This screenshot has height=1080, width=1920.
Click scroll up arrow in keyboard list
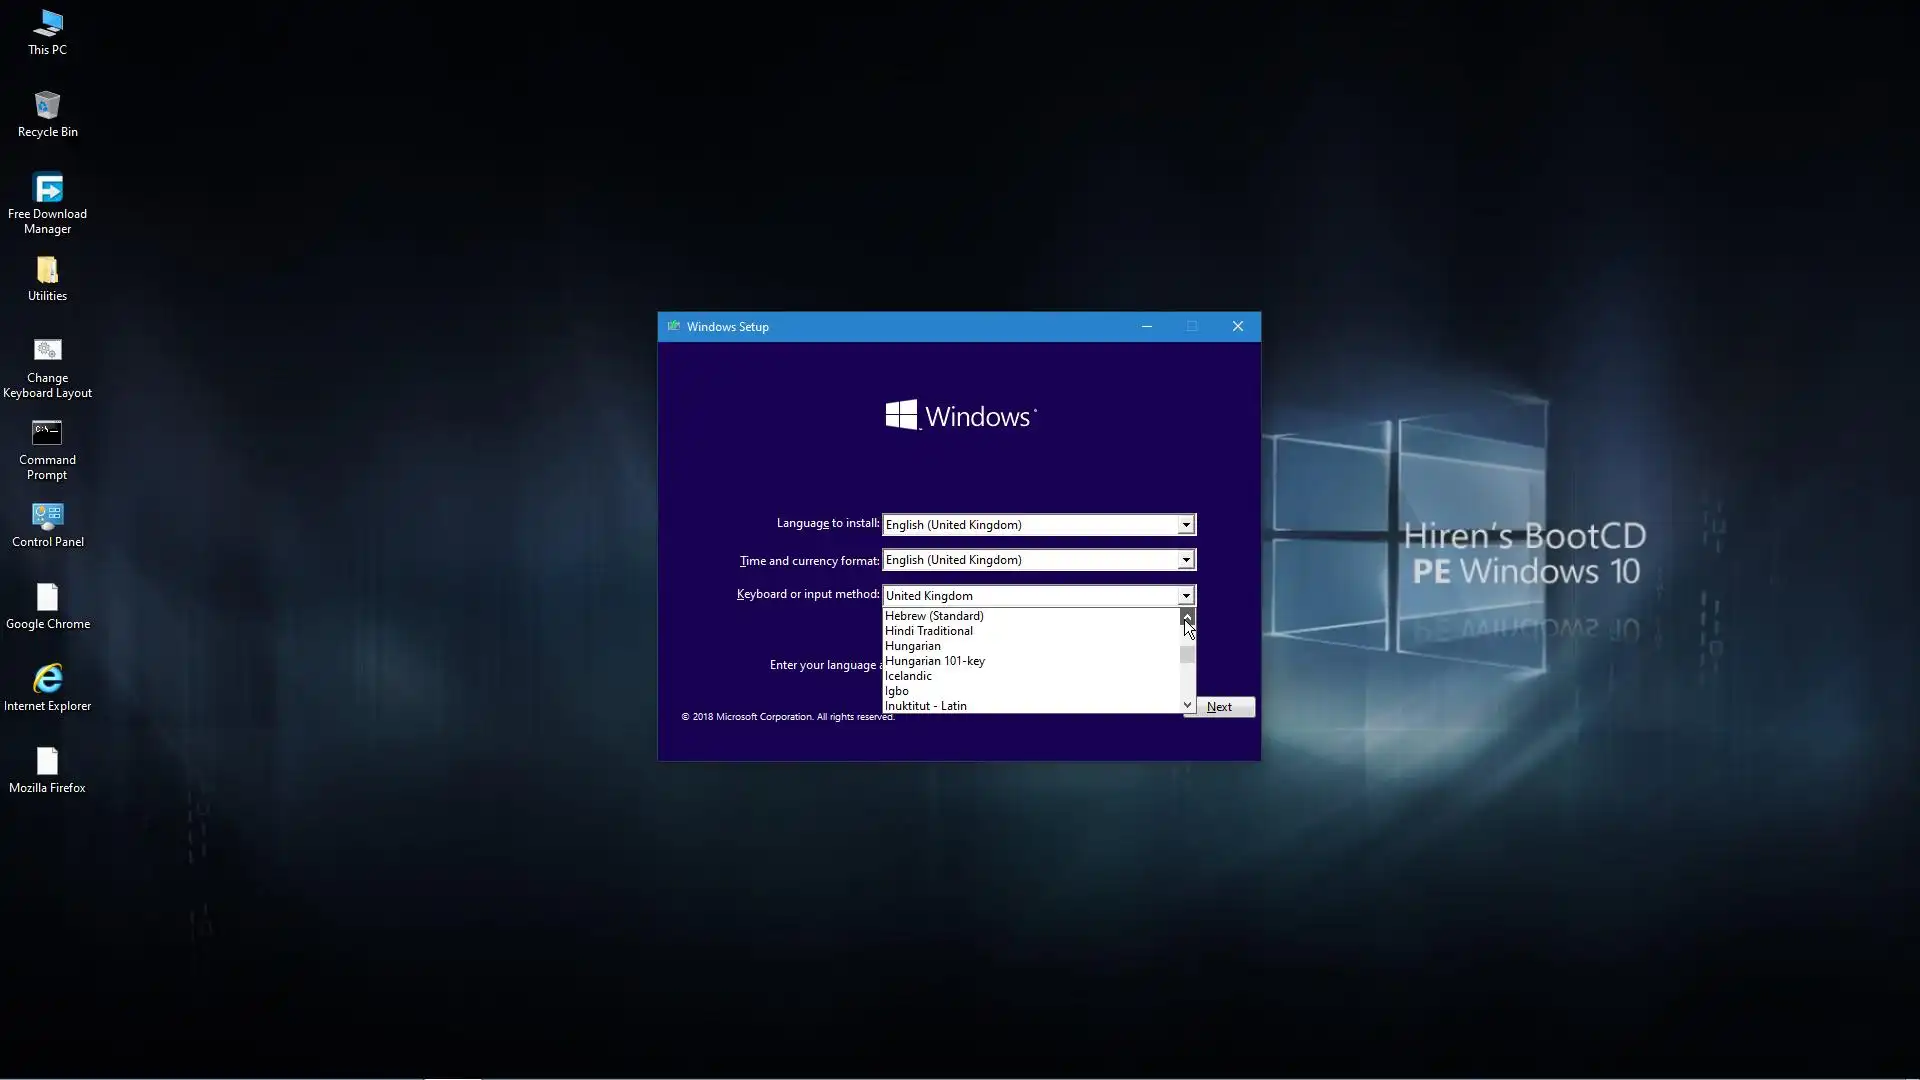(x=1187, y=616)
